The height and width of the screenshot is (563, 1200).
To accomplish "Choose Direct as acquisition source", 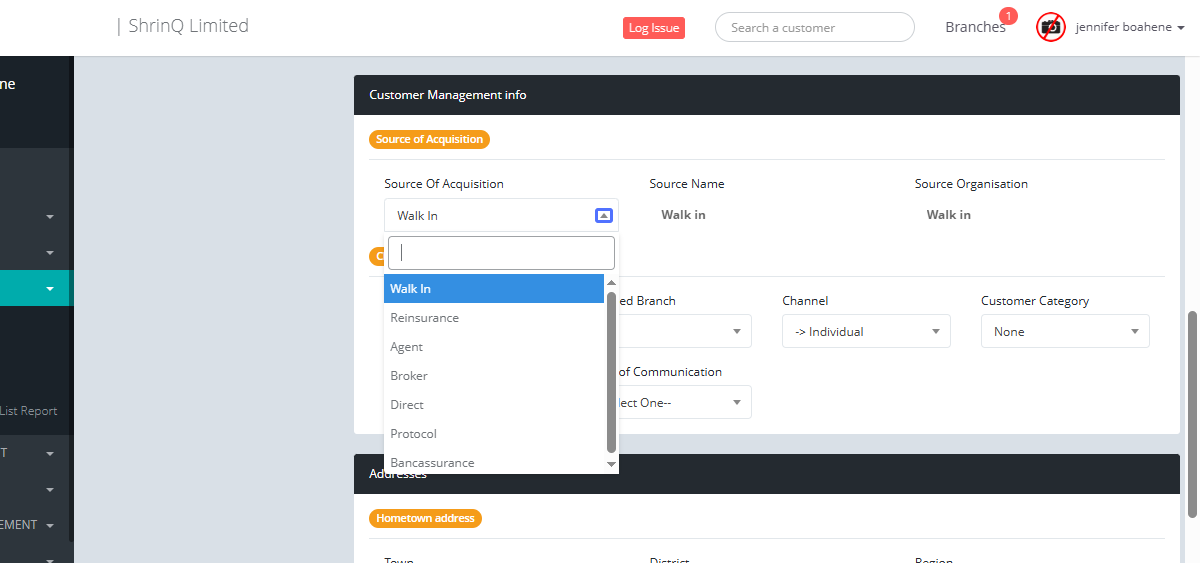I will point(407,405).
